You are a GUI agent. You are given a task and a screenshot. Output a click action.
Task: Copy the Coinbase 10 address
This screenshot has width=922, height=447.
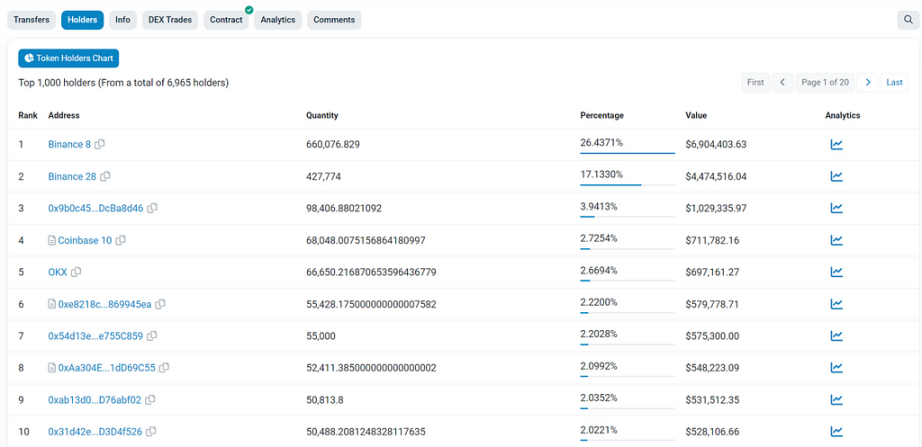[x=121, y=240]
